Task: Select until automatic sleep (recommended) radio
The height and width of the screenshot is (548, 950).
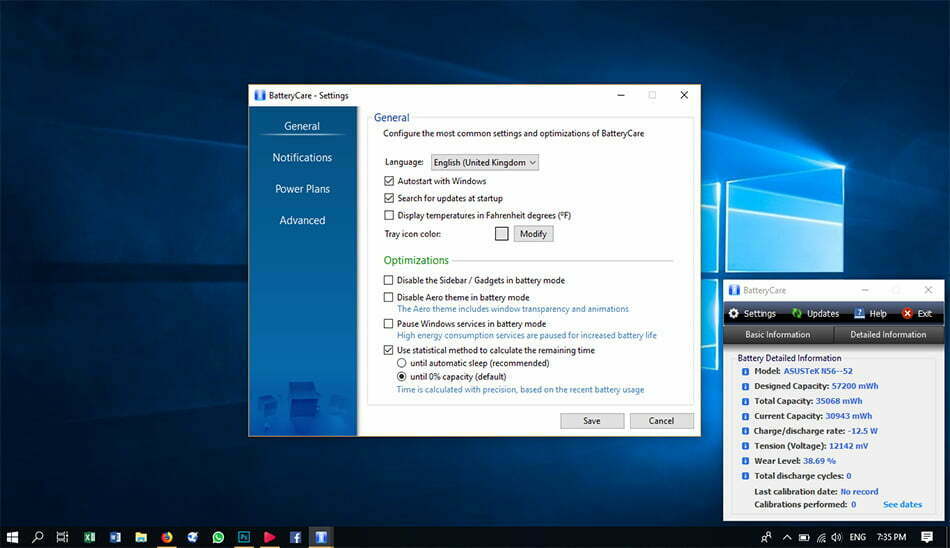Action: coord(402,363)
